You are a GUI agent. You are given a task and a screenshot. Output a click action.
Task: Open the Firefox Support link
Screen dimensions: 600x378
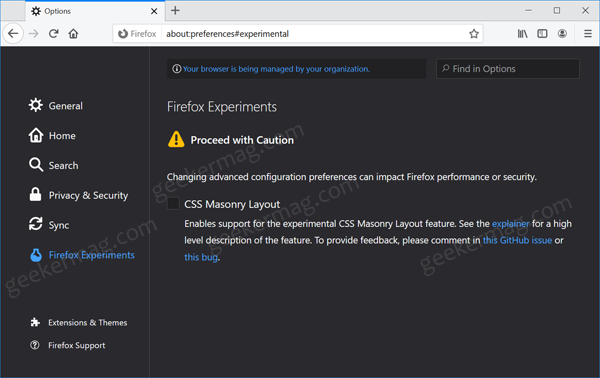click(77, 345)
